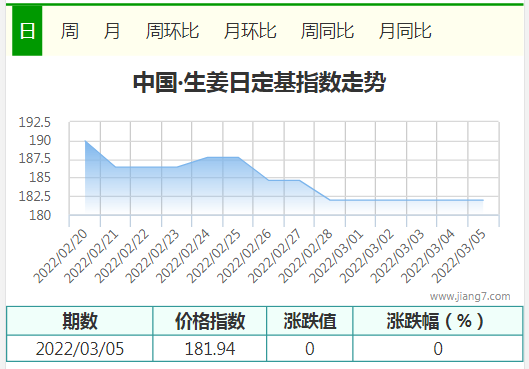Viewport: 529px width, 369px height.
Task: Click the 2022/03/05 table cell
Action: coord(80,348)
